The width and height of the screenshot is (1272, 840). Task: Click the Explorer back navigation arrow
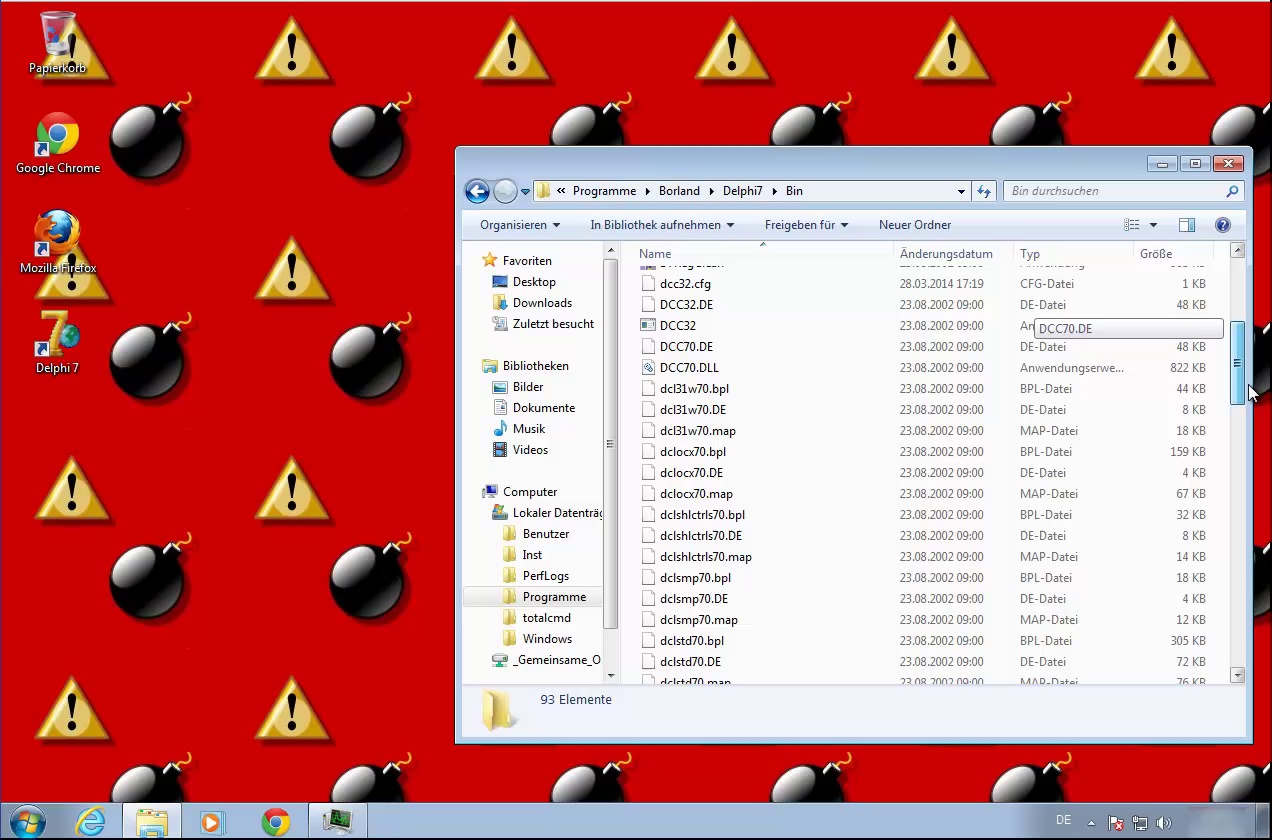click(478, 191)
